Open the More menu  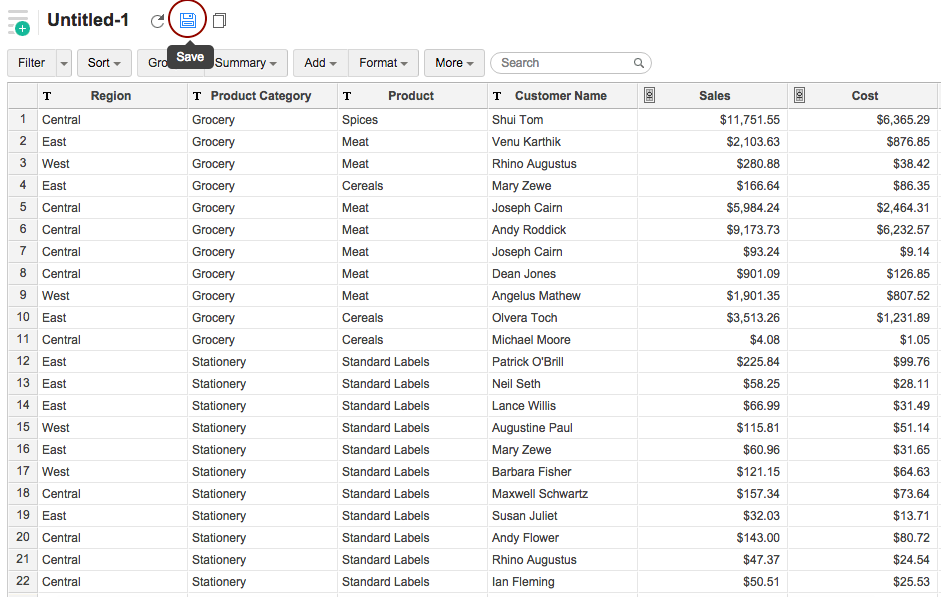pos(454,63)
